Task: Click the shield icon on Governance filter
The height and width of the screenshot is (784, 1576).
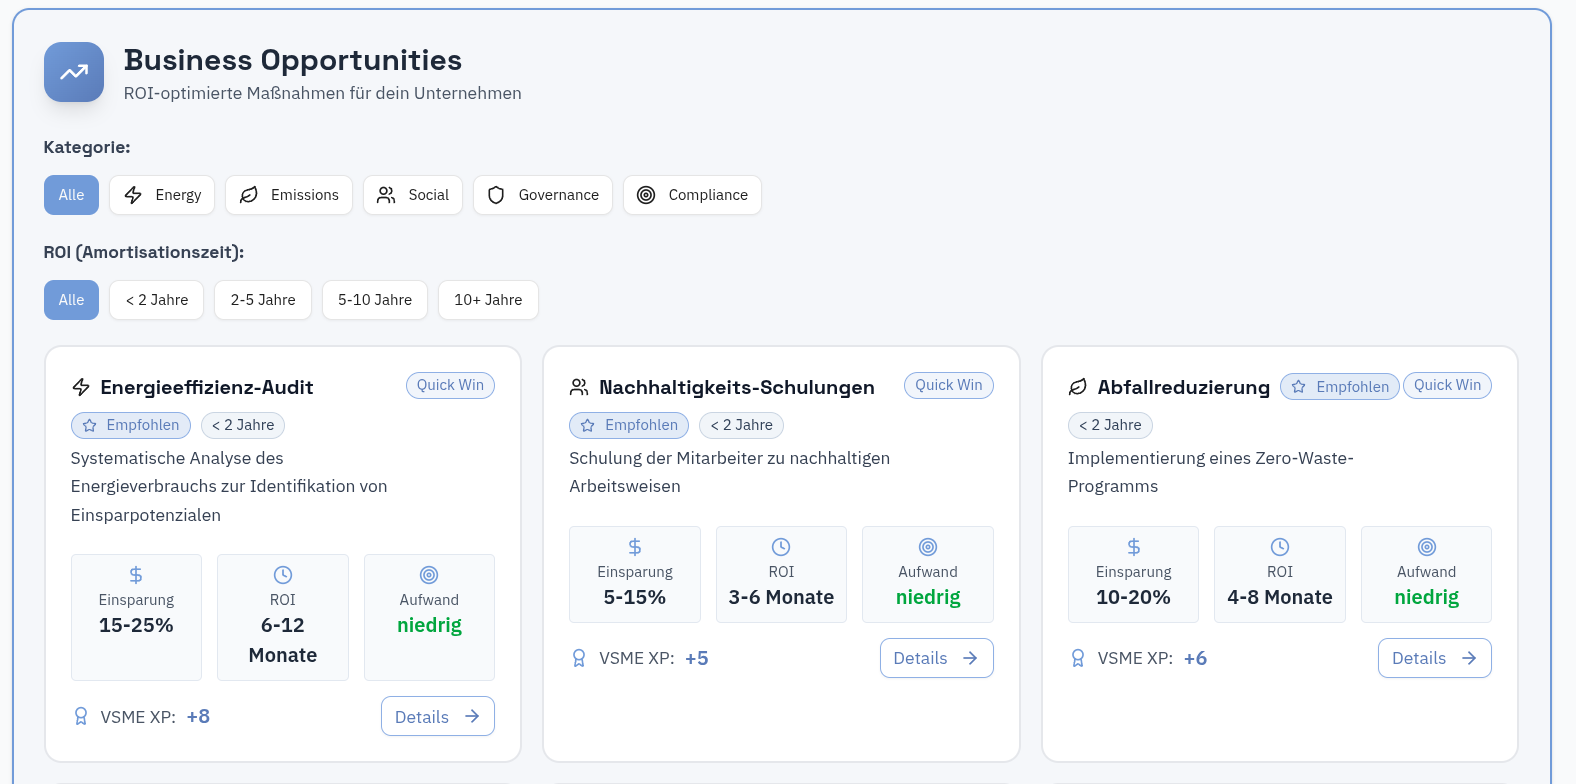Action: click(x=496, y=195)
